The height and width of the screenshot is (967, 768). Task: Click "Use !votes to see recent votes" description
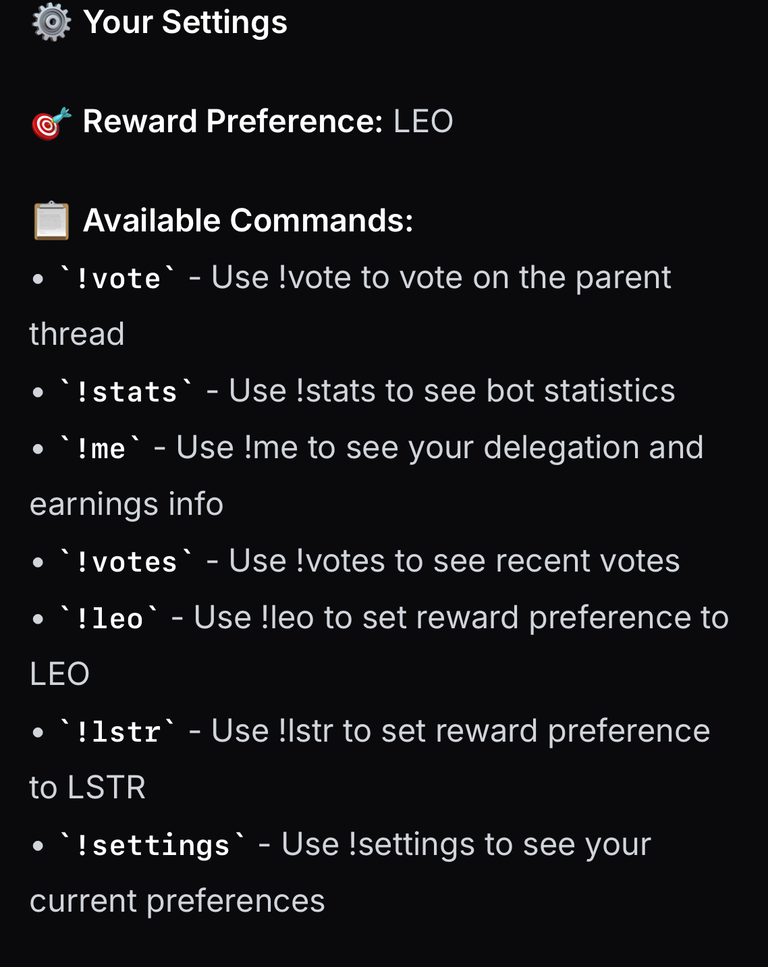coord(454,561)
